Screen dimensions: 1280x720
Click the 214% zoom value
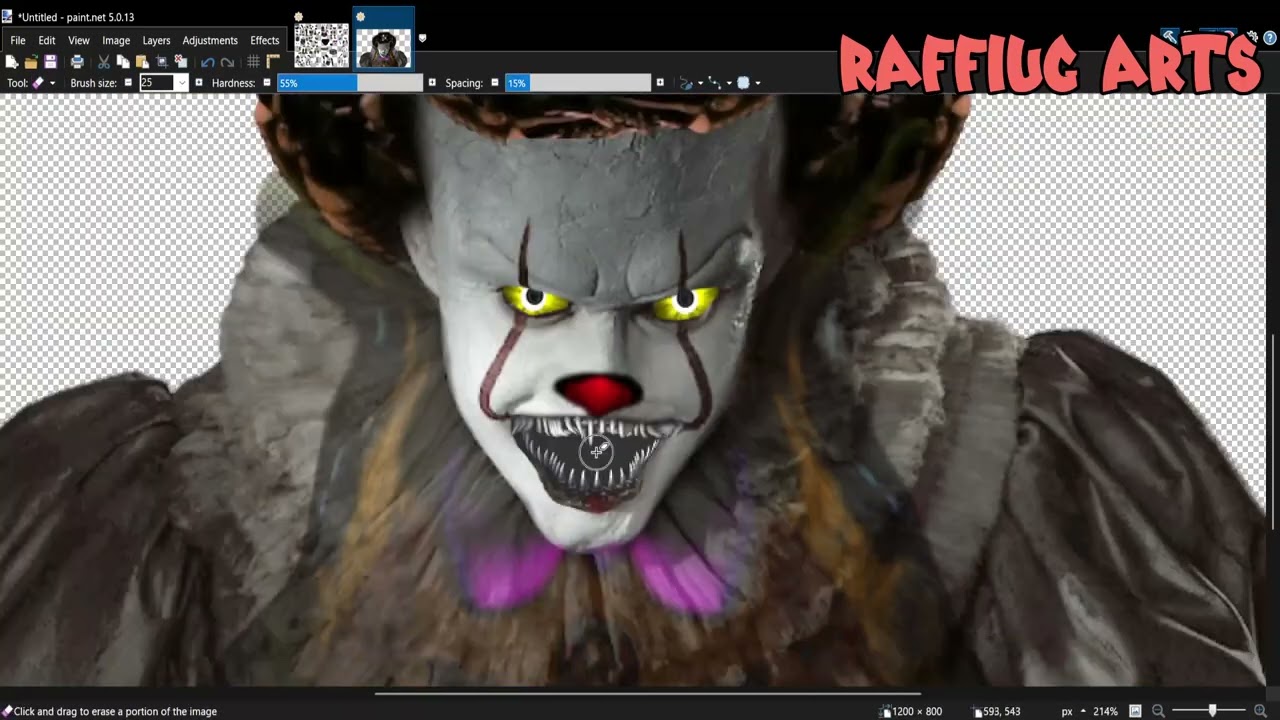[1105, 711]
